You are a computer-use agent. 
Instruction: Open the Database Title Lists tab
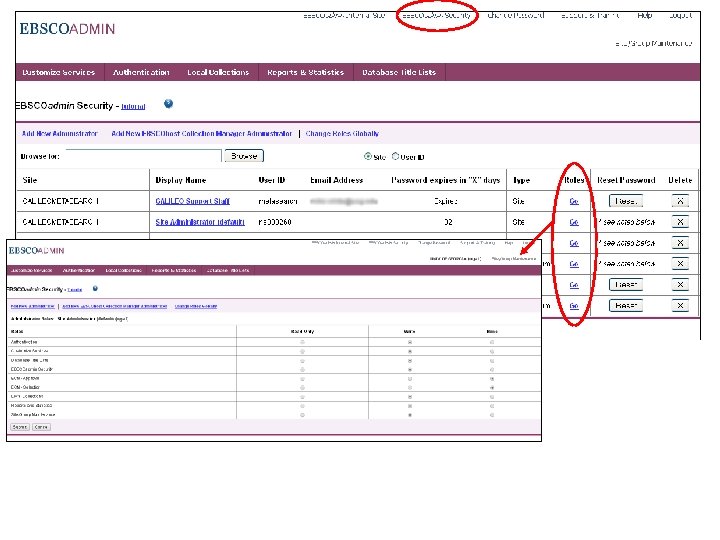[x=399, y=72]
